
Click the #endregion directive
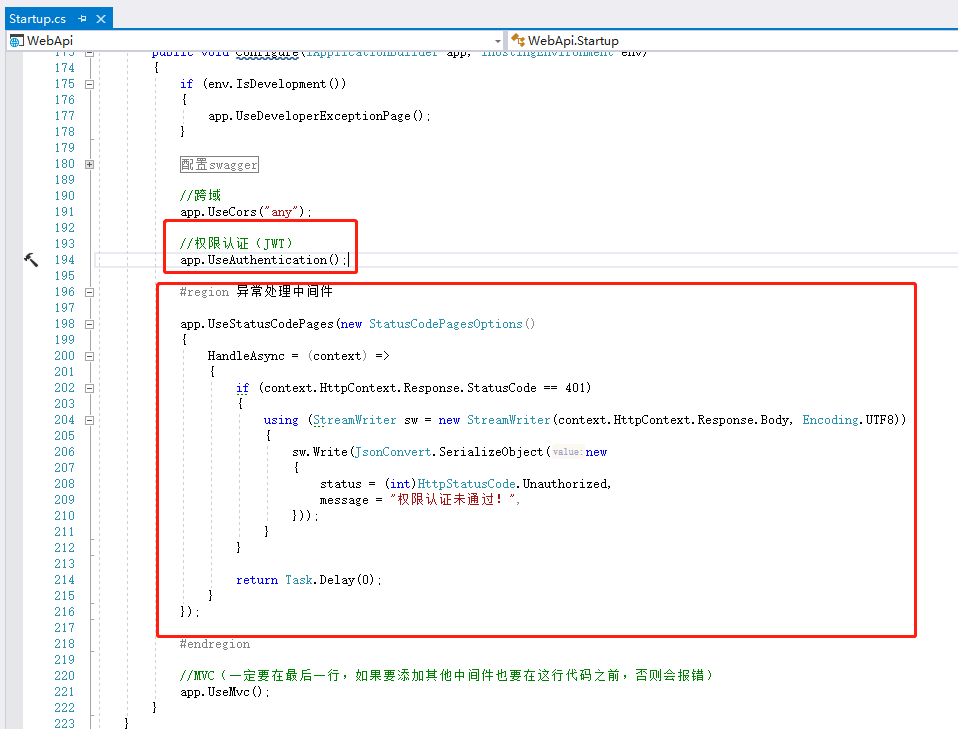(214, 644)
